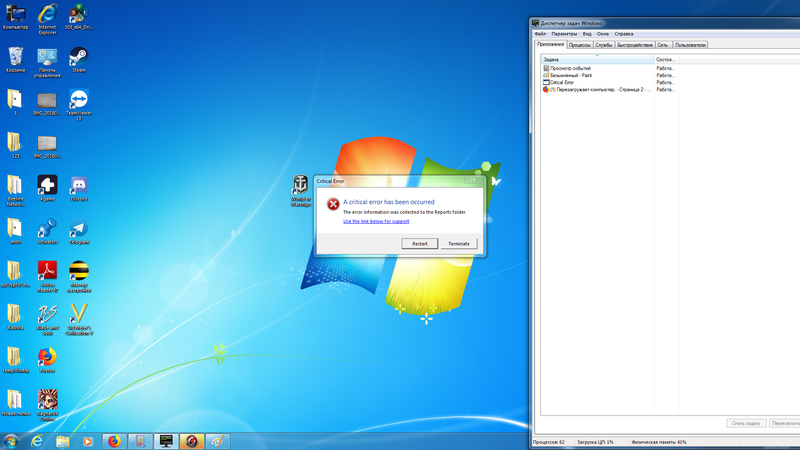The height and width of the screenshot is (450, 800).
Task: Switch to Paint in the taskbar
Action: click(x=217, y=441)
